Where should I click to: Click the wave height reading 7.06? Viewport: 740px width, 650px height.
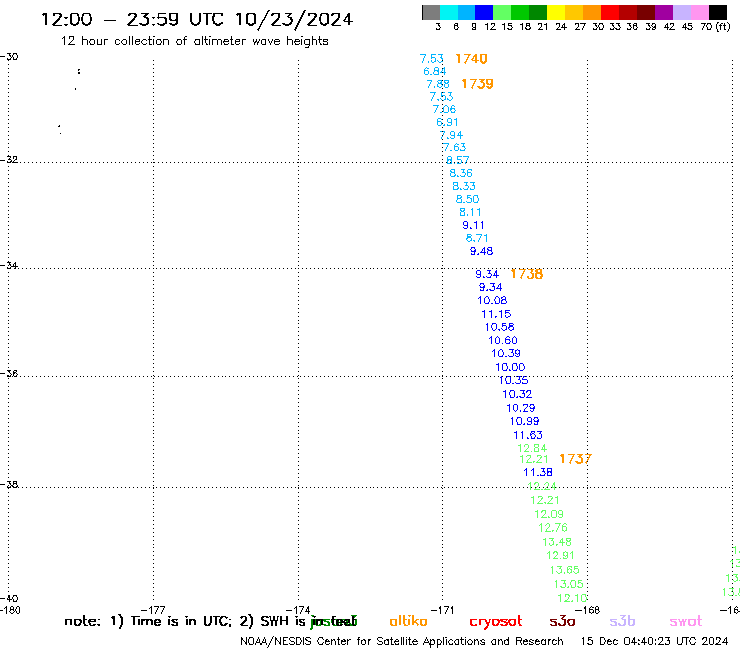[x=445, y=109]
